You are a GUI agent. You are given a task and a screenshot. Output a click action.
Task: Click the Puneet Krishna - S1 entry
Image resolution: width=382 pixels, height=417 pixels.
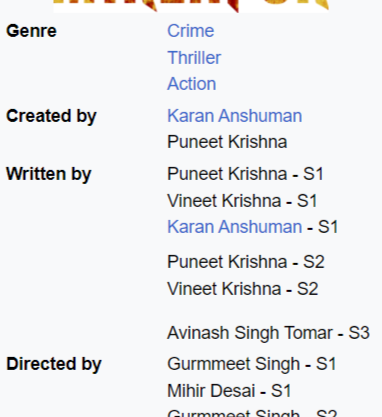tap(245, 174)
